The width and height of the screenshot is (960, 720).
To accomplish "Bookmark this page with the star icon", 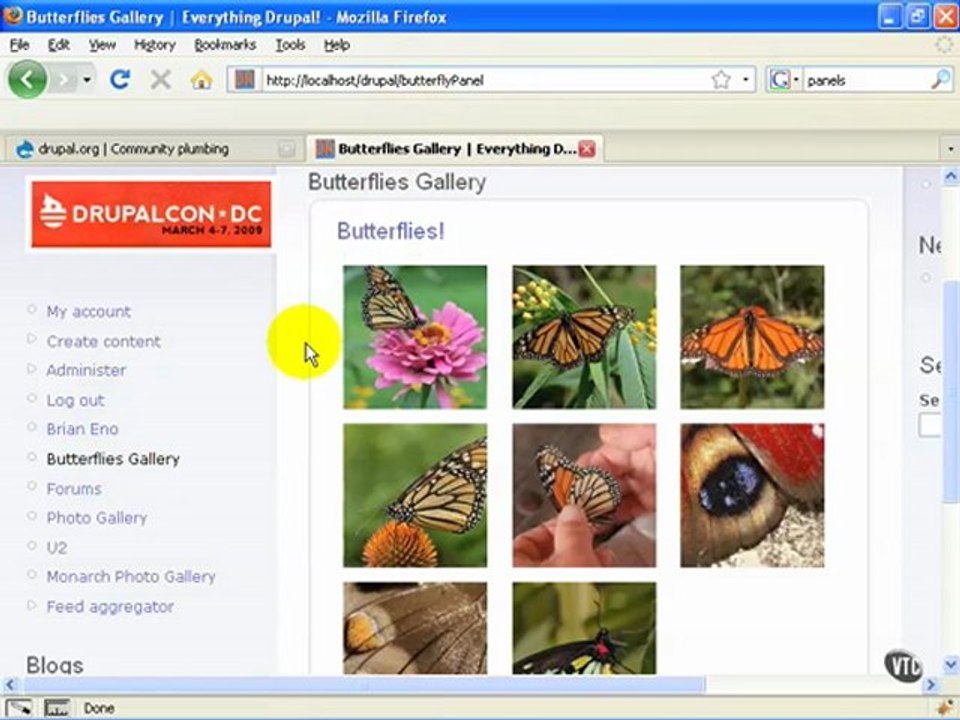I will (721, 80).
